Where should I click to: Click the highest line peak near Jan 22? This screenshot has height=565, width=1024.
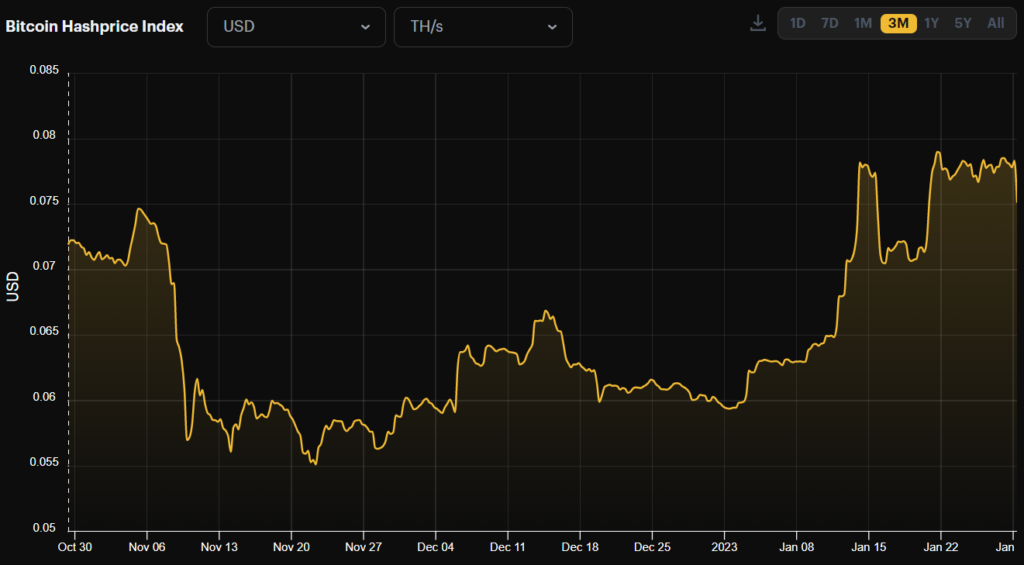[938, 152]
